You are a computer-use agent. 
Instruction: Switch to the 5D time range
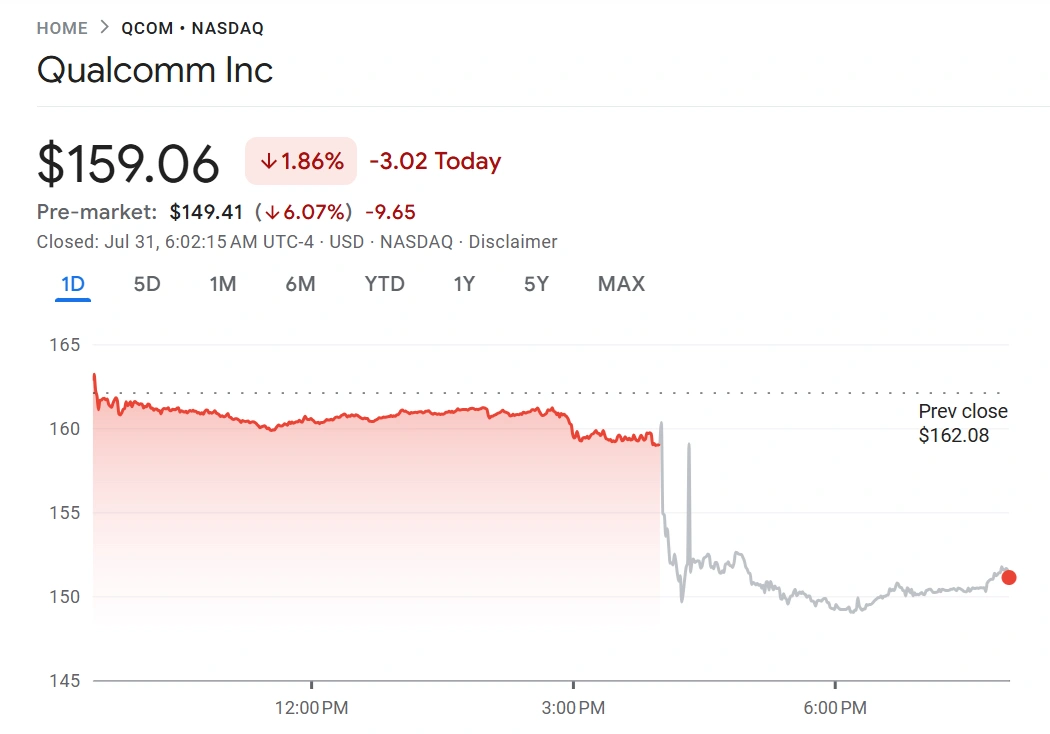(x=147, y=284)
